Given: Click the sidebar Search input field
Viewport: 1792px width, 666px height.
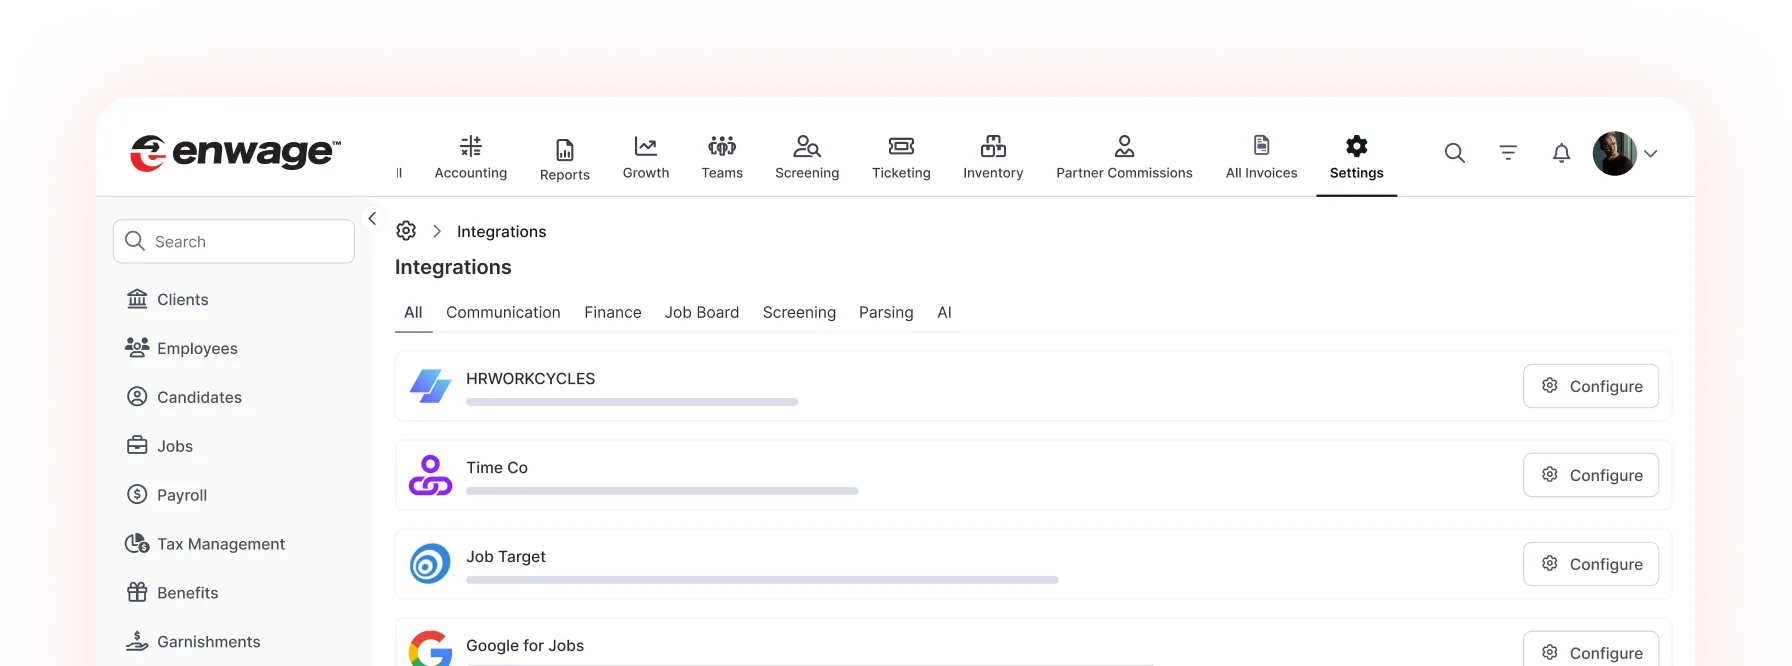Looking at the screenshot, I should tap(234, 242).
